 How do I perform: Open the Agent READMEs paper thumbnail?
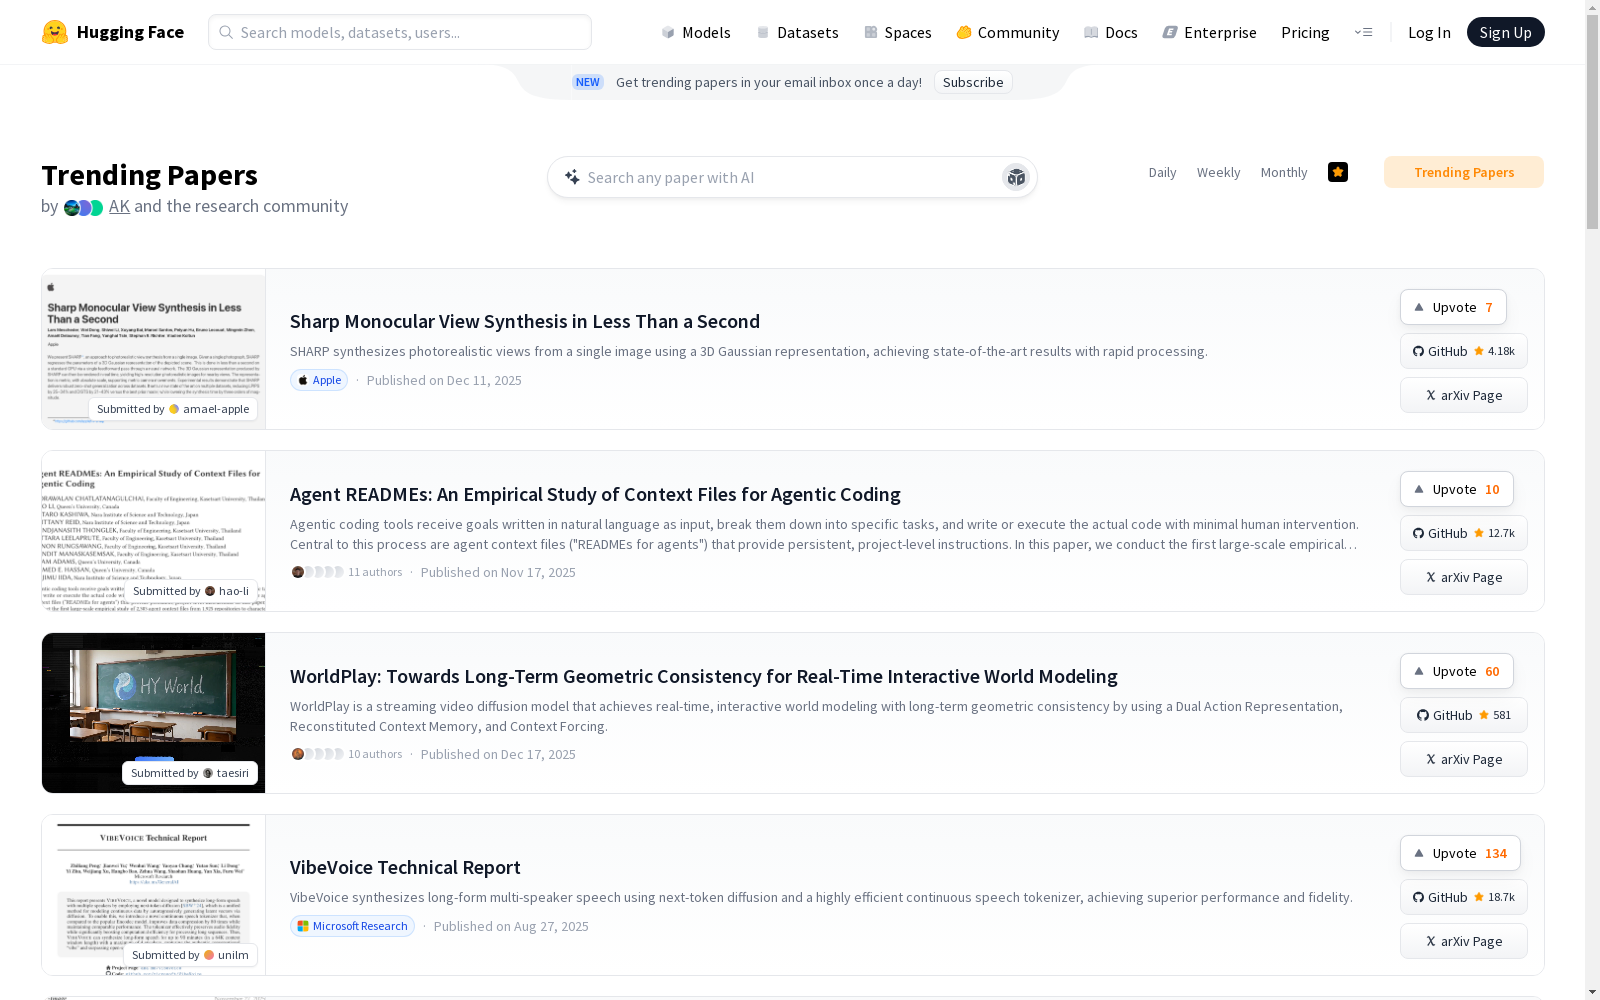pyautogui.click(x=153, y=531)
